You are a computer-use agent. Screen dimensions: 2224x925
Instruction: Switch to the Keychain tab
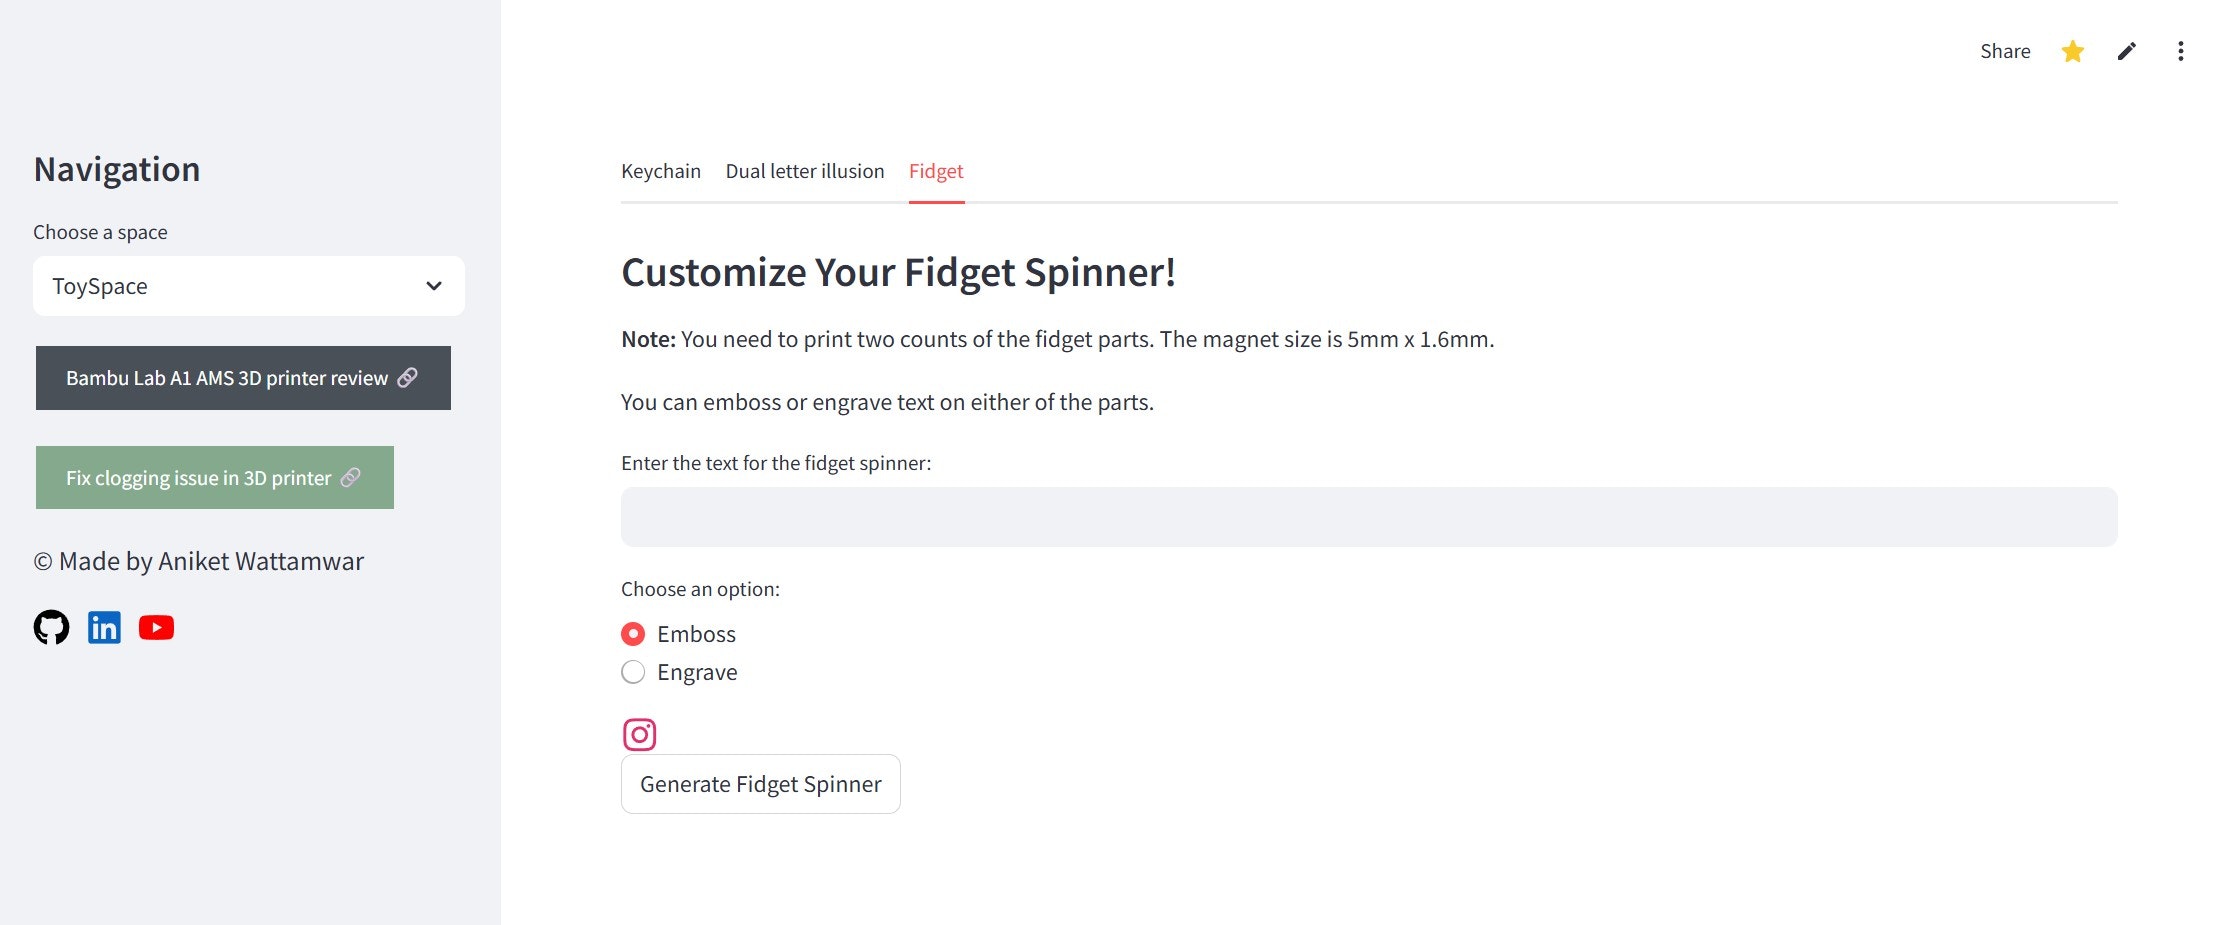(x=660, y=171)
